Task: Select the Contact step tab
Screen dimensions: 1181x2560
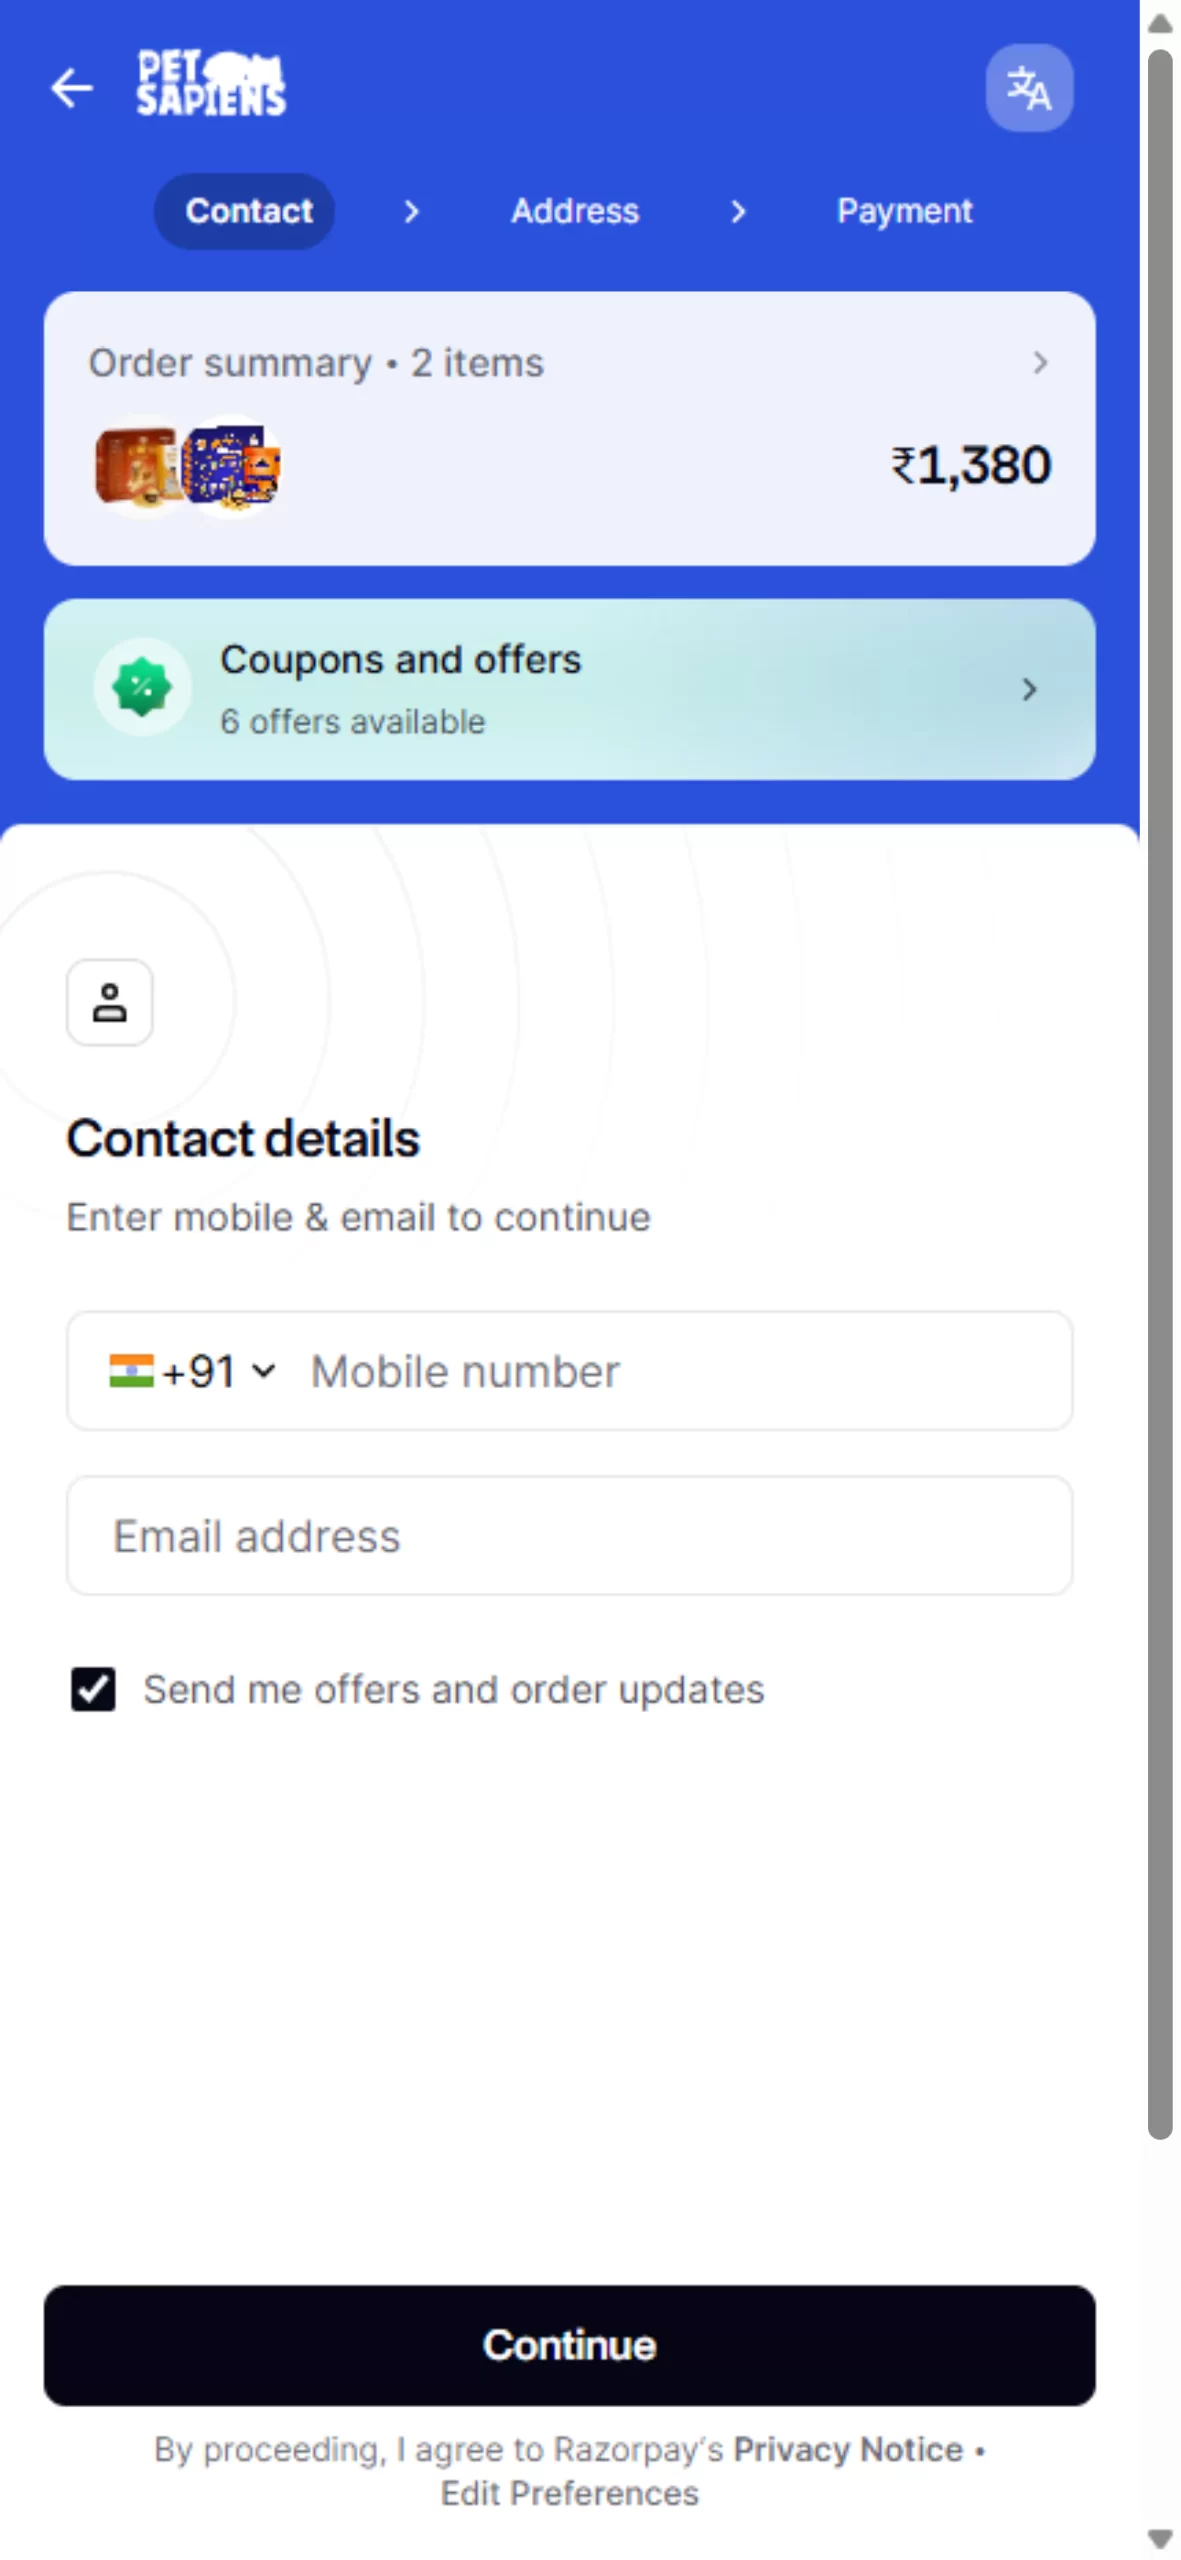Action: tap(248, 211)
